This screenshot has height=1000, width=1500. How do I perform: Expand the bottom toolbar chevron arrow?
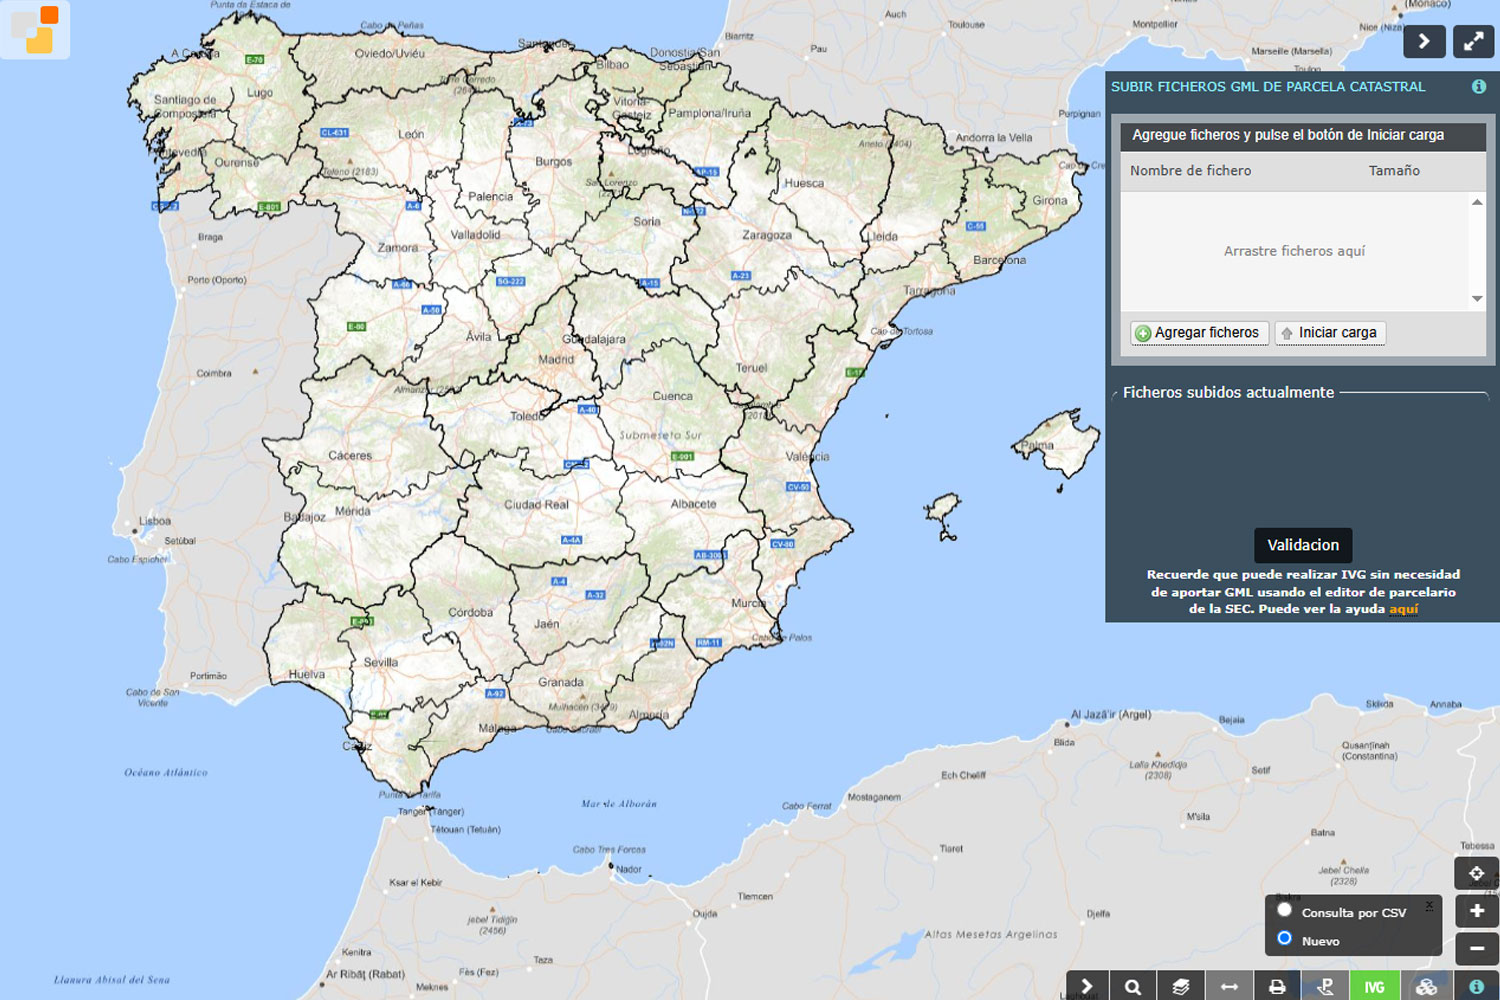(1087, 986)
